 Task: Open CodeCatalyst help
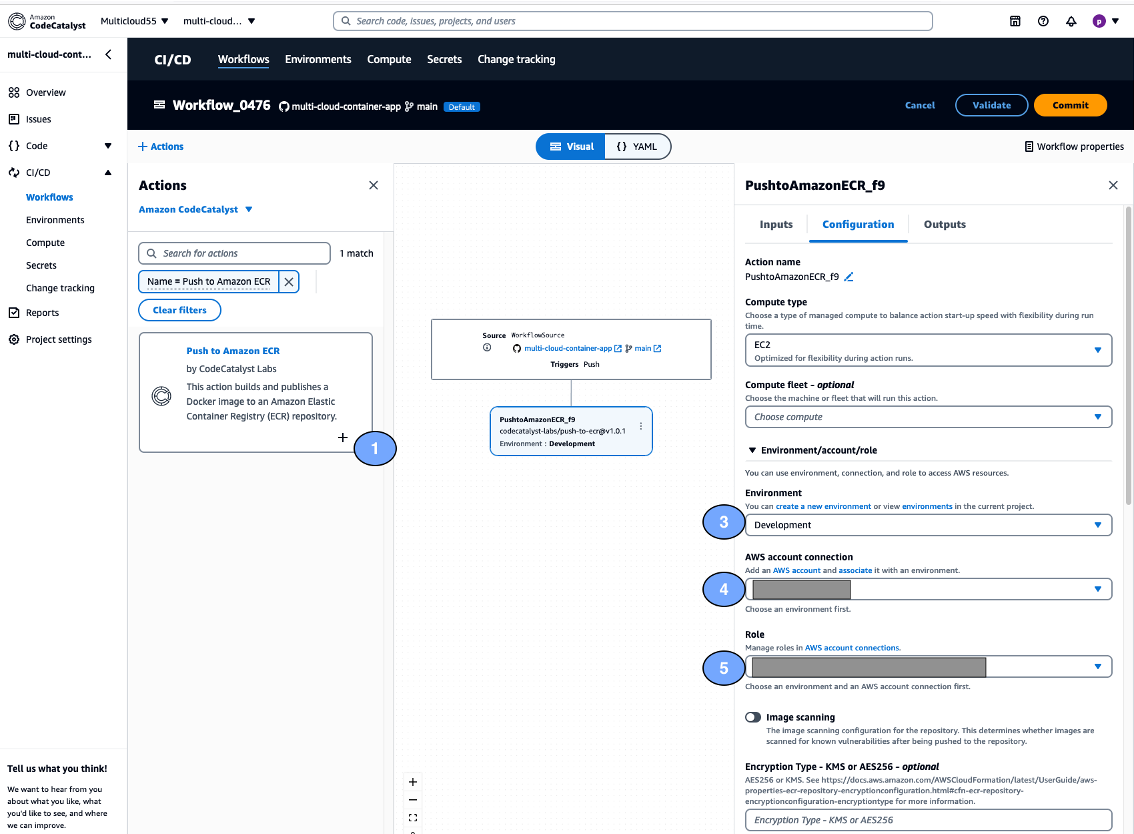point(1042,20)
